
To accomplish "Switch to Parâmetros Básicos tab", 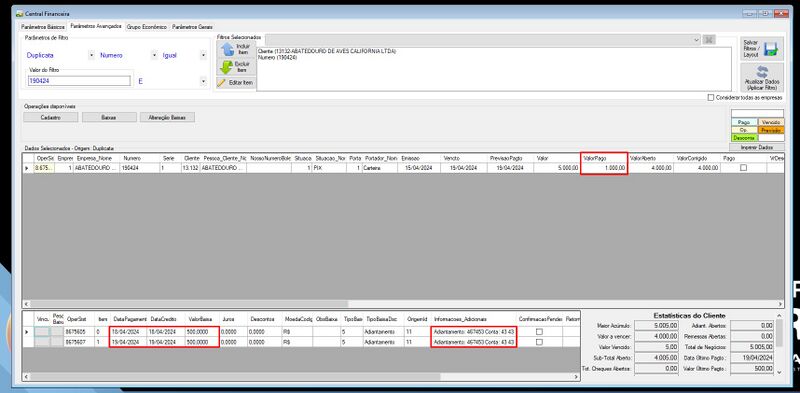I will (x=43, y=27).
